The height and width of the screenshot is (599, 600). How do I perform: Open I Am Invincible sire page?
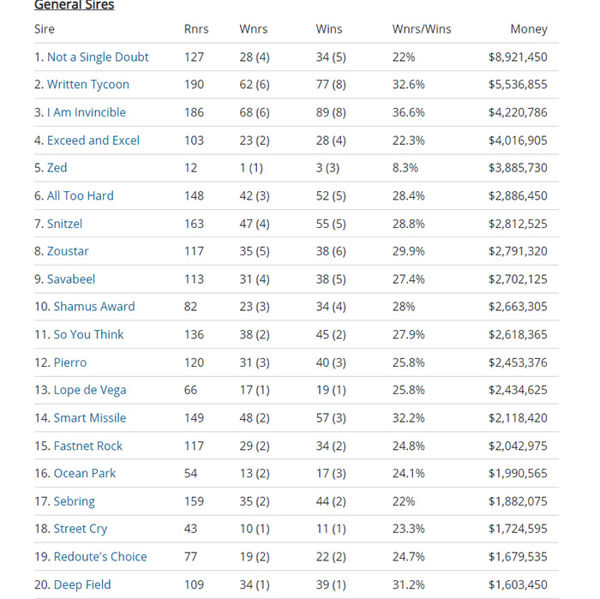click(x=86, y=113)
